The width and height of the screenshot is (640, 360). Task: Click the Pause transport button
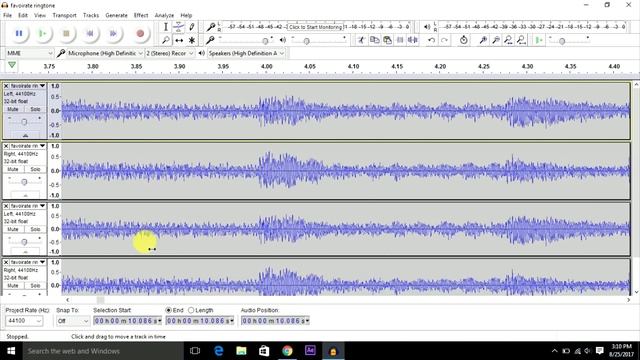pos(19,33)
